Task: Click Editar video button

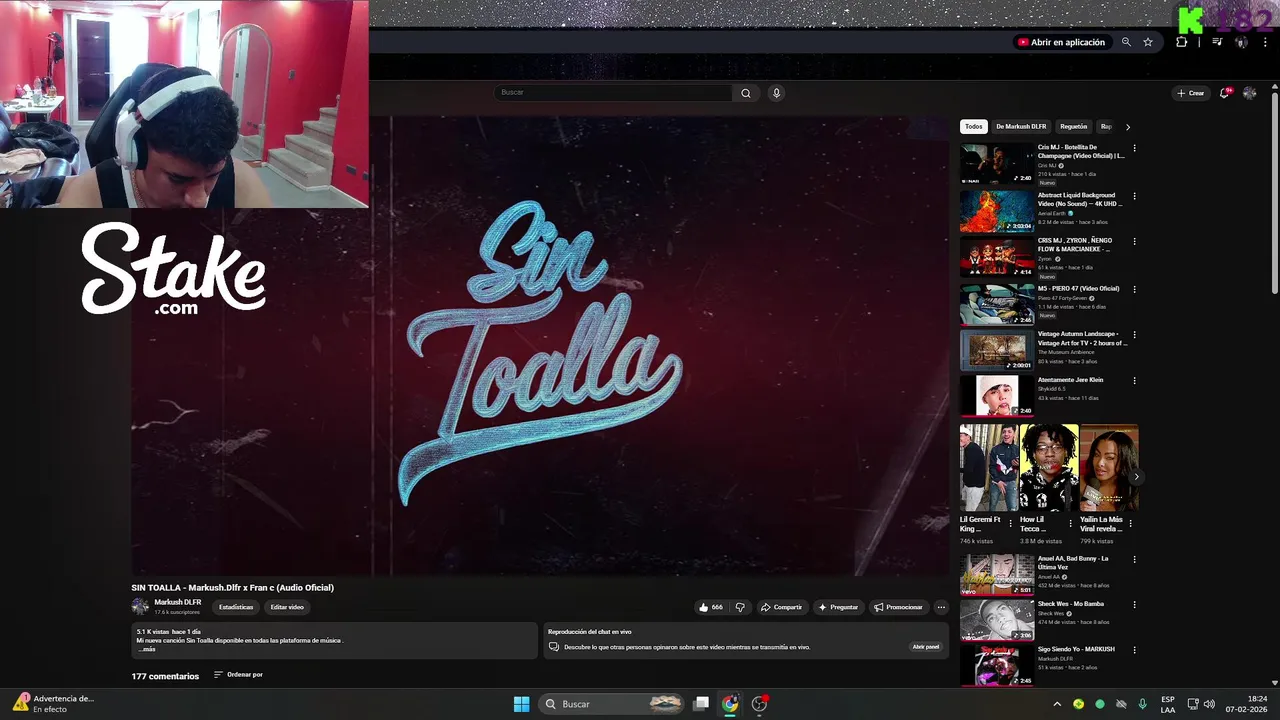Action: tap(287, 607)
